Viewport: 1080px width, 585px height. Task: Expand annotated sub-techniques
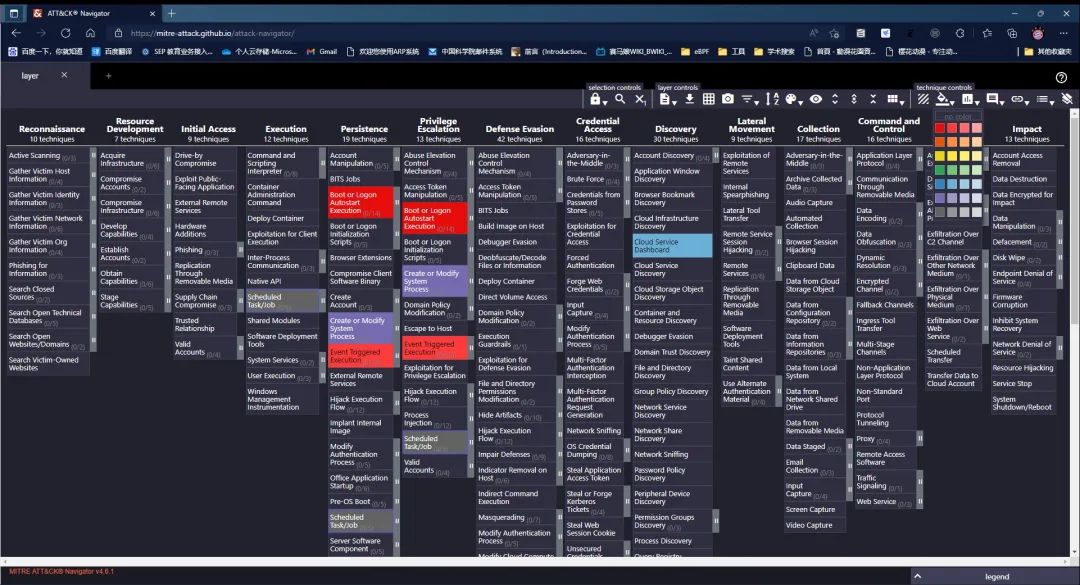854,99
